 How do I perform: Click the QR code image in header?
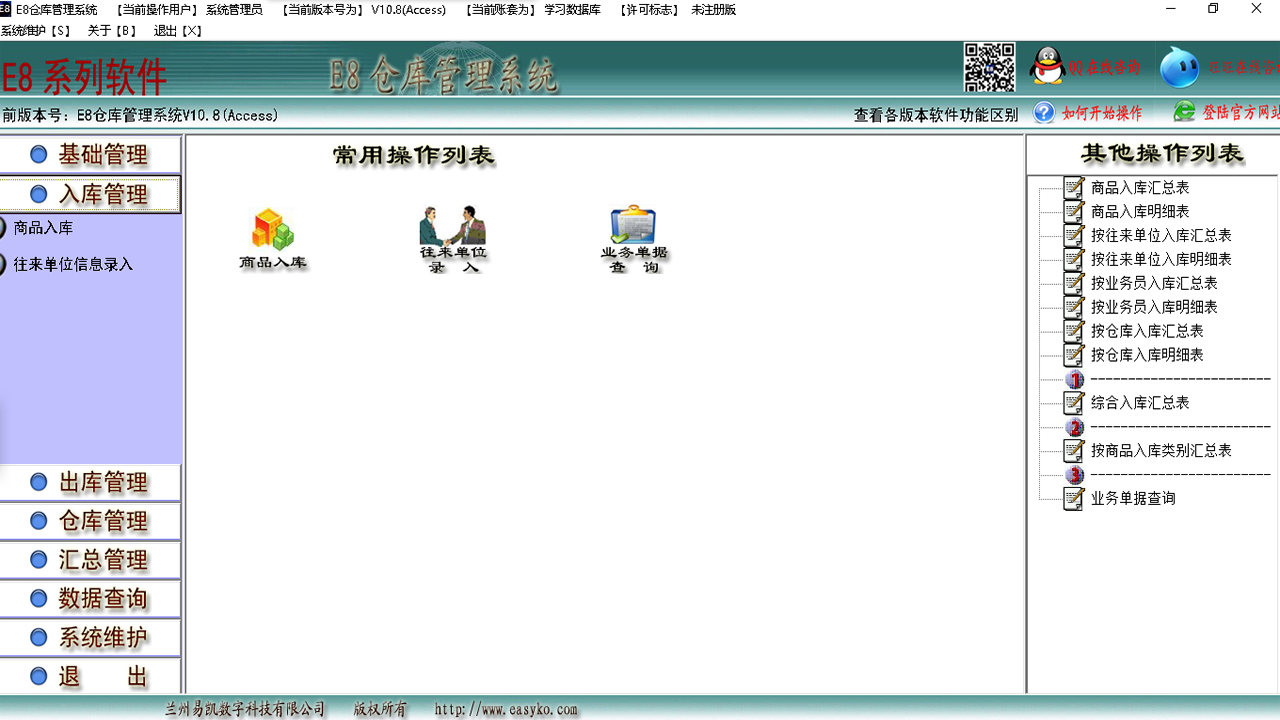(x=989, y=67)
